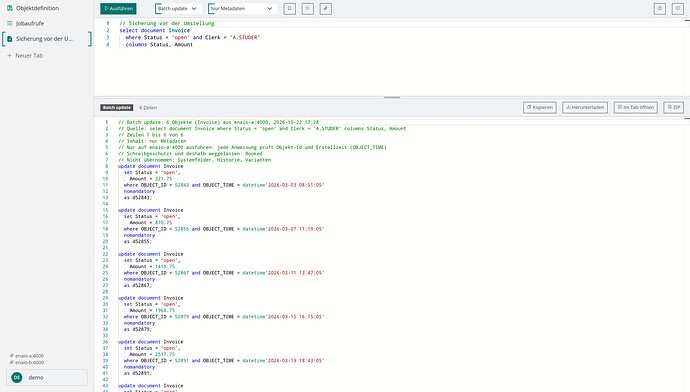The width and height of the screenshot is (690, 392).
Task: Click result comment '// Zeilen 1 bis 6 von 6'
Action: 150,135
